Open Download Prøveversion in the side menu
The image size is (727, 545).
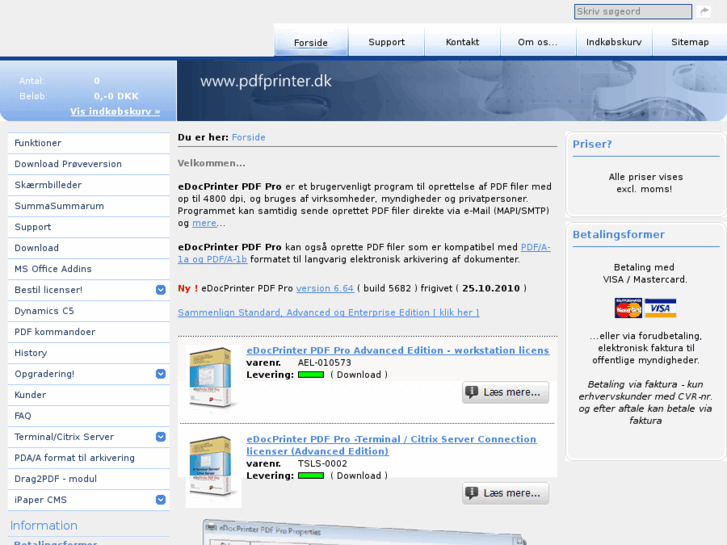coord(89,164)
